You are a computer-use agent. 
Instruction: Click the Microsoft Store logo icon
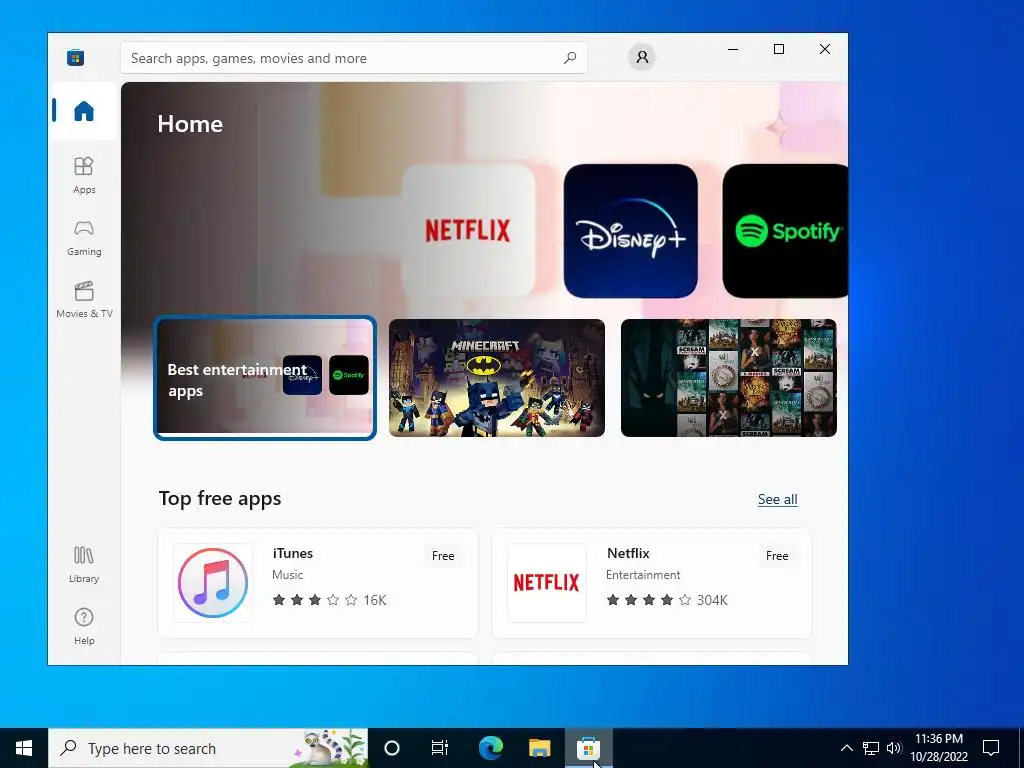76,57
